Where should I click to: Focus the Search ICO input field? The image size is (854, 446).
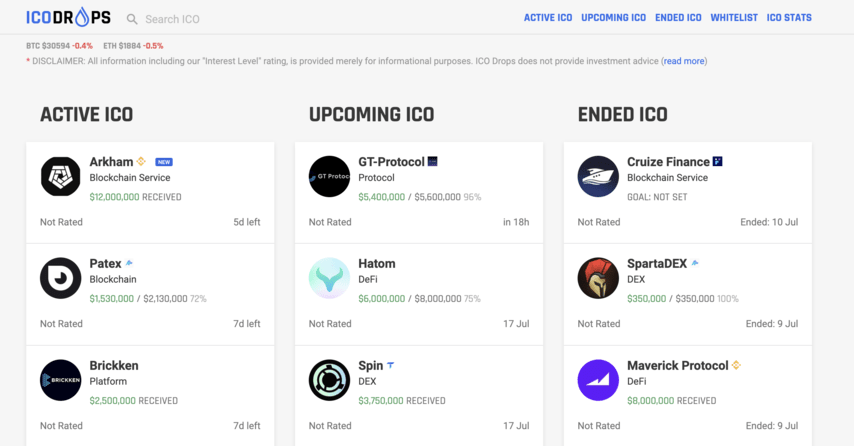tap(218, 19)
